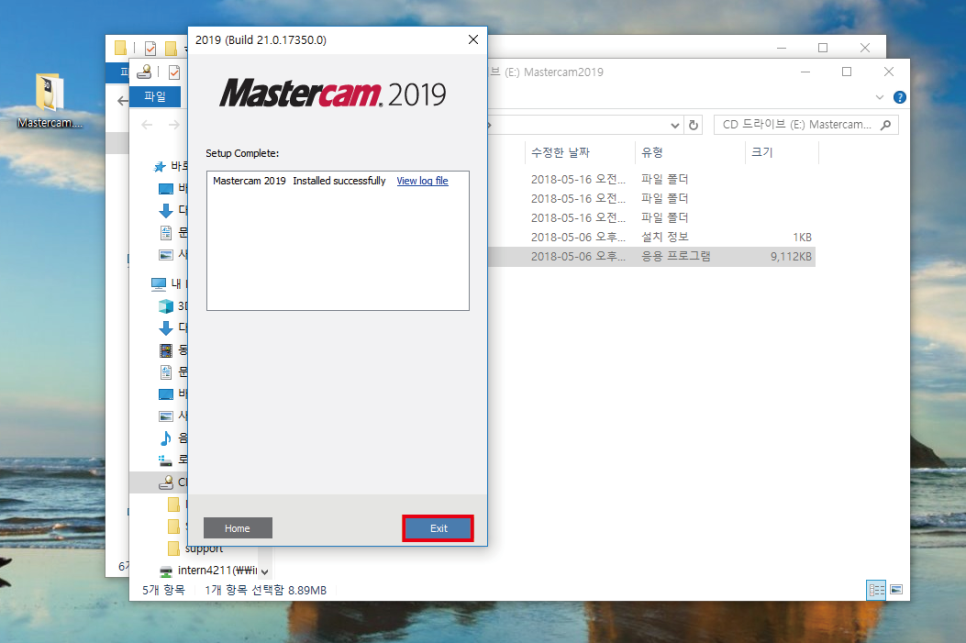Viewport: 966px width, 643px height.
Task: Open the View log file link
Action: [422, 180]
